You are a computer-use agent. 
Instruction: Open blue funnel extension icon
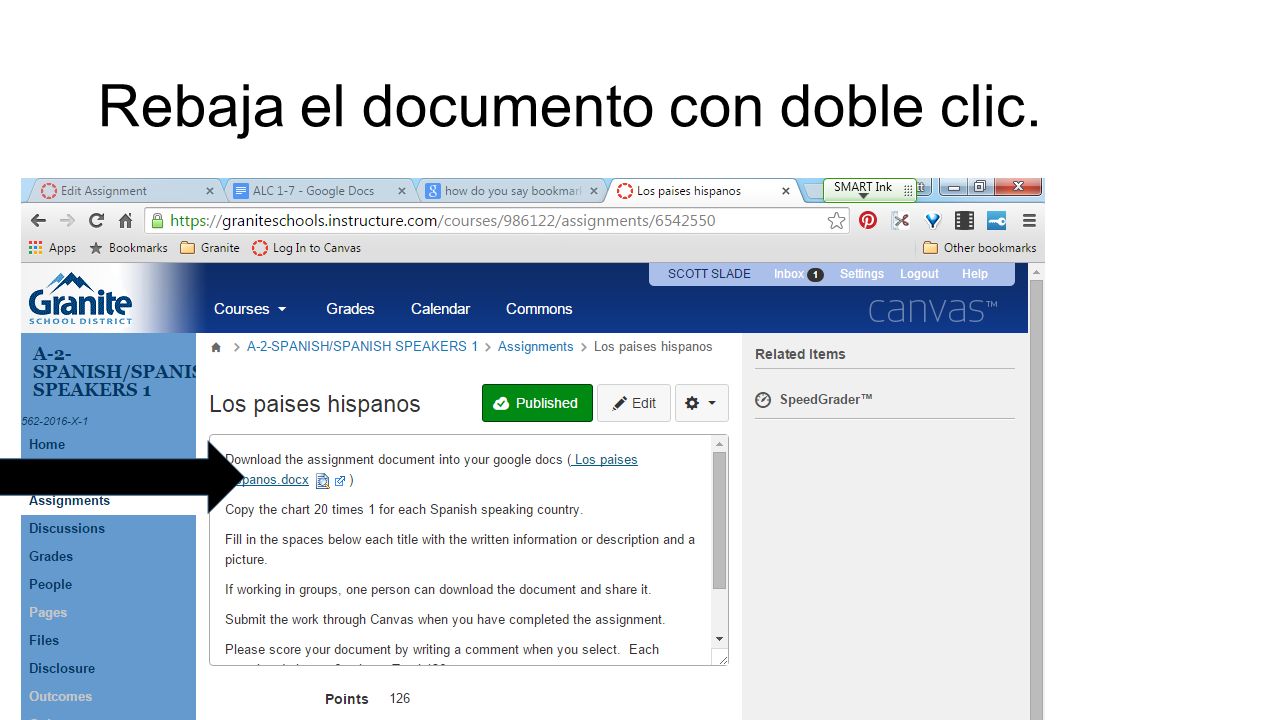932,221
